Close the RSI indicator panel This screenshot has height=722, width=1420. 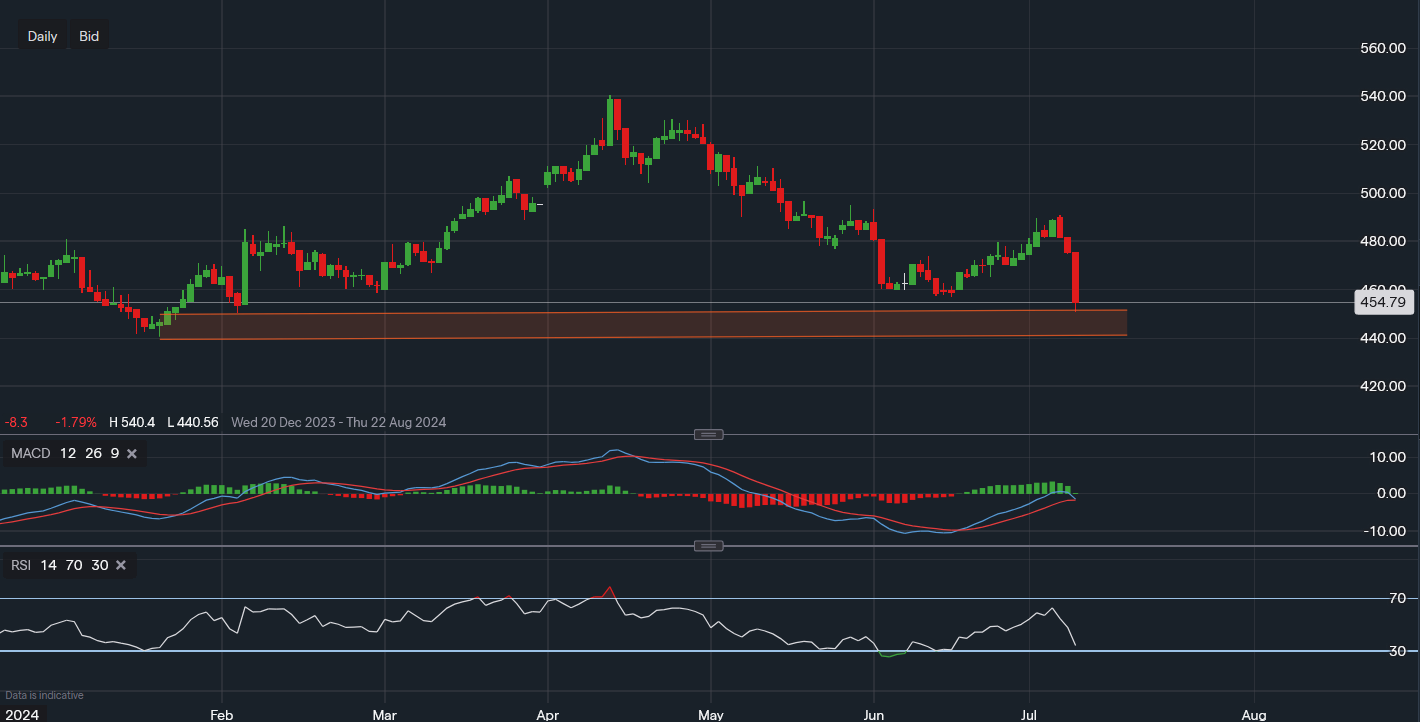click(121, 566)
